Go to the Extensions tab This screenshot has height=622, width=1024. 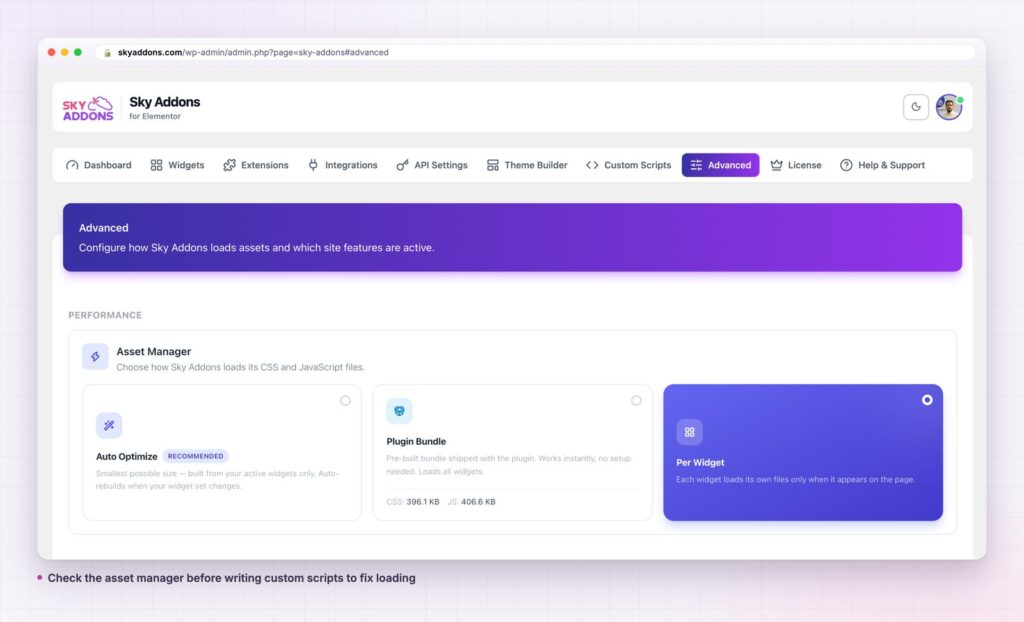tap(256, 165)
